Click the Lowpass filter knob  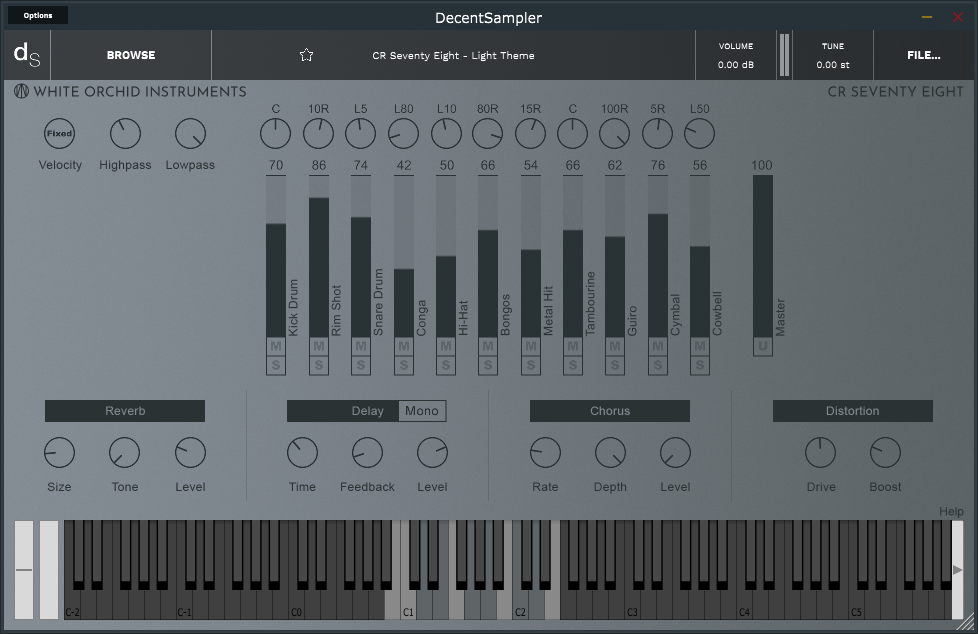[x=190, y=134]
